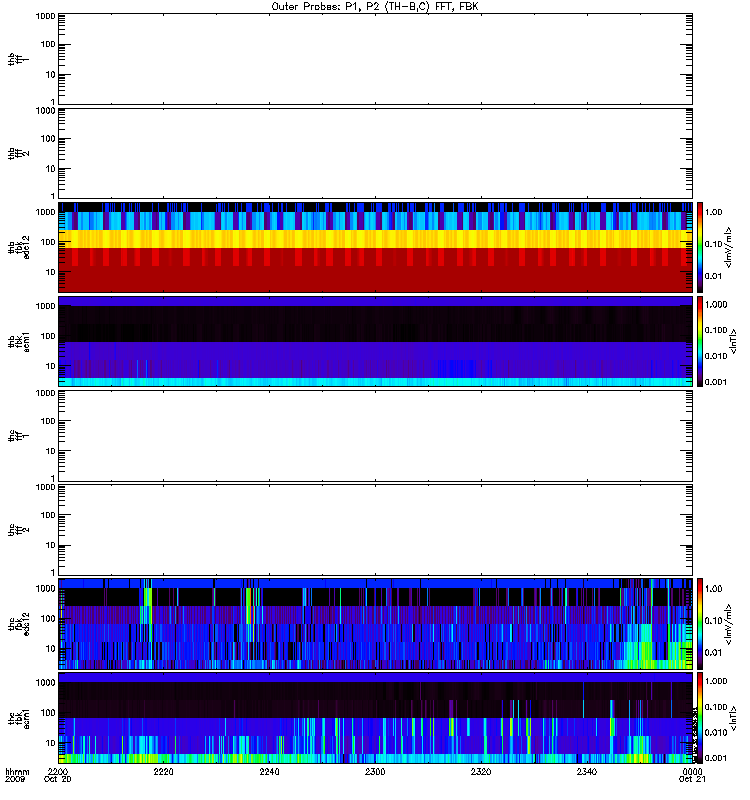Click the '0.010' value on thb scm1 color bar
750x800 pixels.
(x=716, y=356)
